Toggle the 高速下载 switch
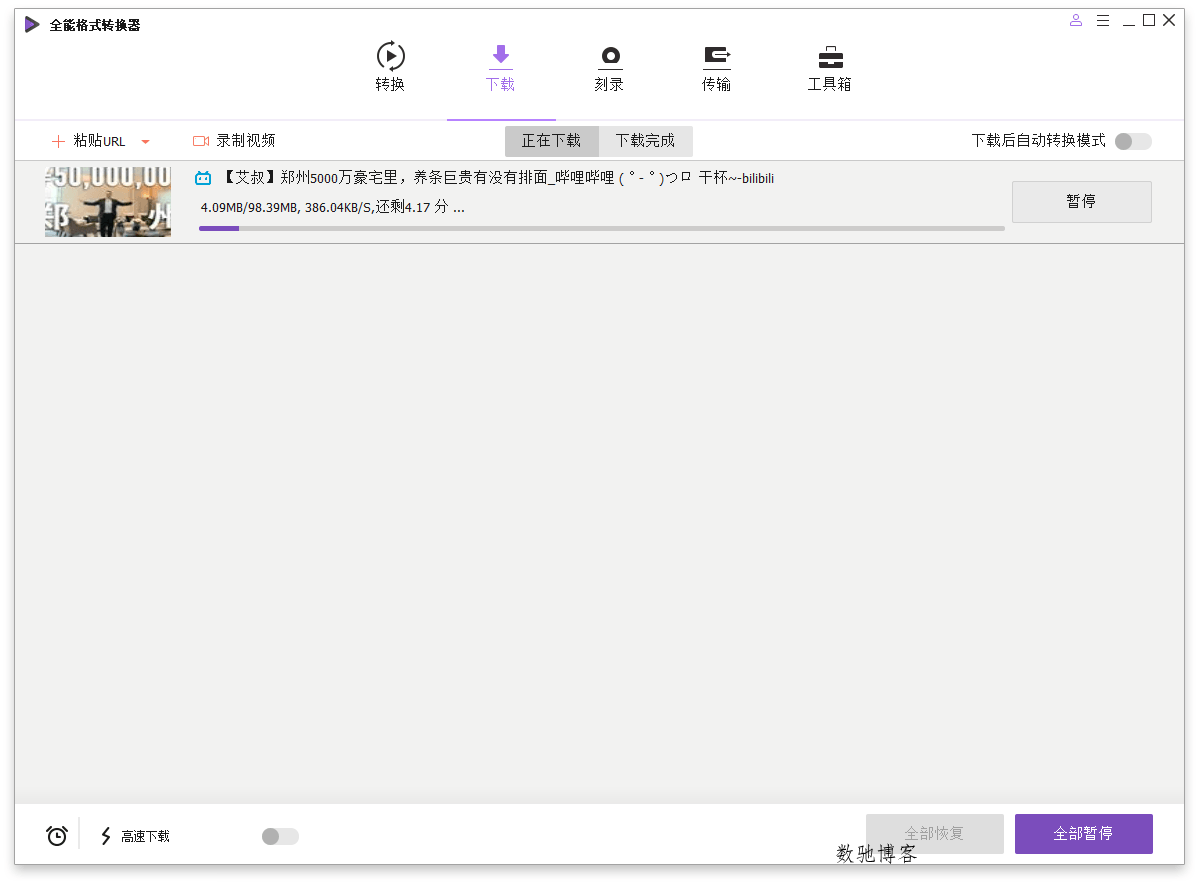 pyautogui.click(x=280, y=837)
